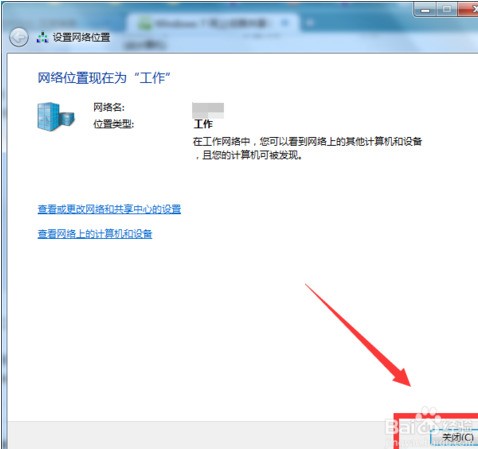Open 查看网络上的计算机和设备 link
Screen dimensions: 478x449
pyautogui.click(x=95, y=234)
